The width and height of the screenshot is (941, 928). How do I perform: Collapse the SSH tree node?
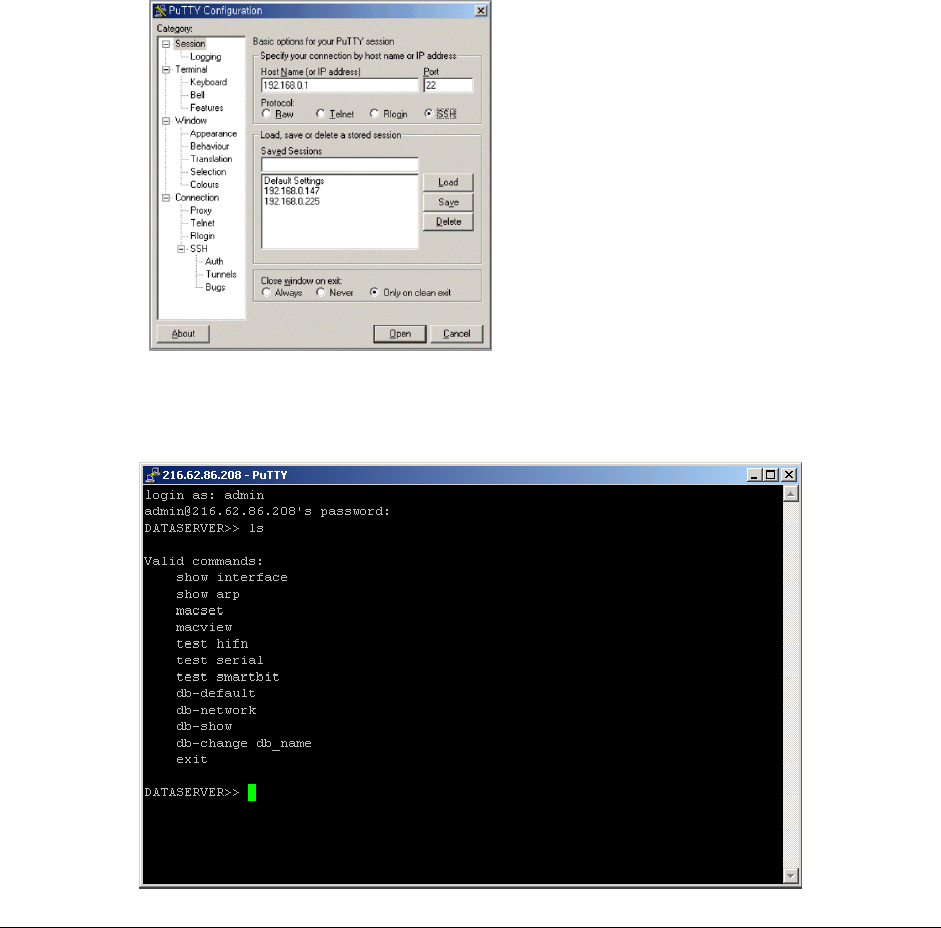(x=181, y=249)
